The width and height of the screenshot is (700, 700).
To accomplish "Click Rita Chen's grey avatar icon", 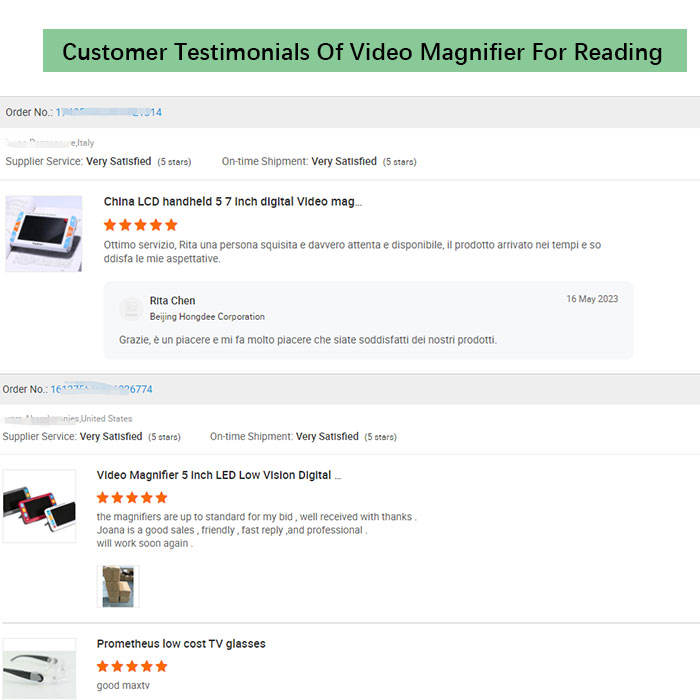I will point(129,308).
